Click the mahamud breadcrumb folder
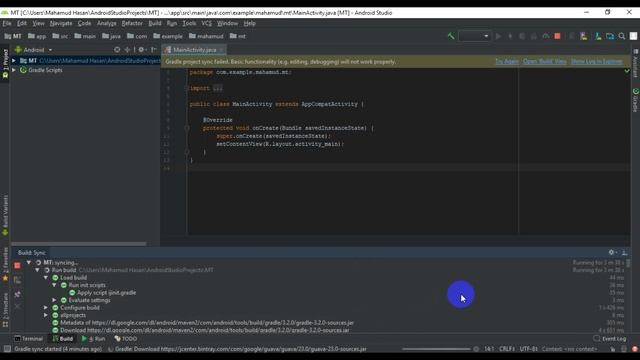640x360 pixels. click(x=206, y=36)
